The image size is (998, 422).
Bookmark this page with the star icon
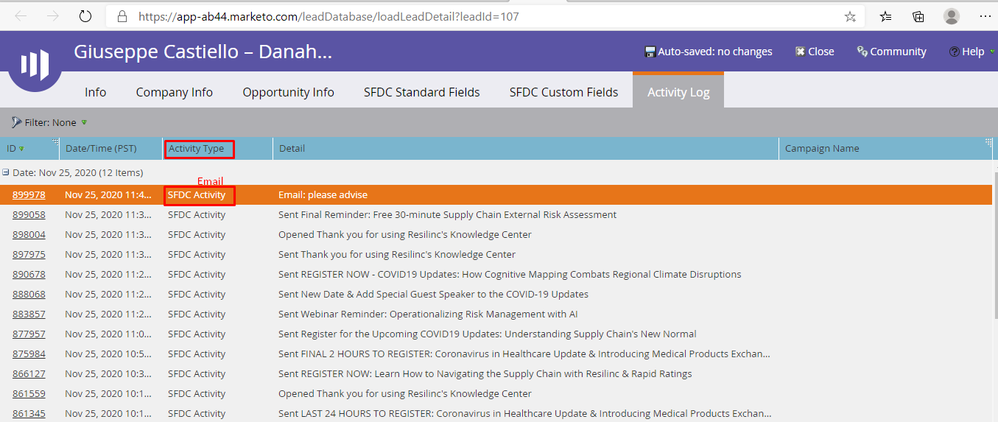coord(850,17)
